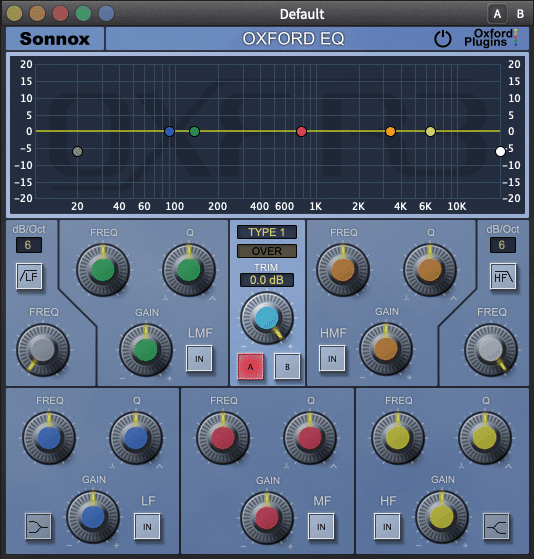Click the yellow HF Q knob
The height and width of the screenshot is (559, 534).
click(485, 438)
